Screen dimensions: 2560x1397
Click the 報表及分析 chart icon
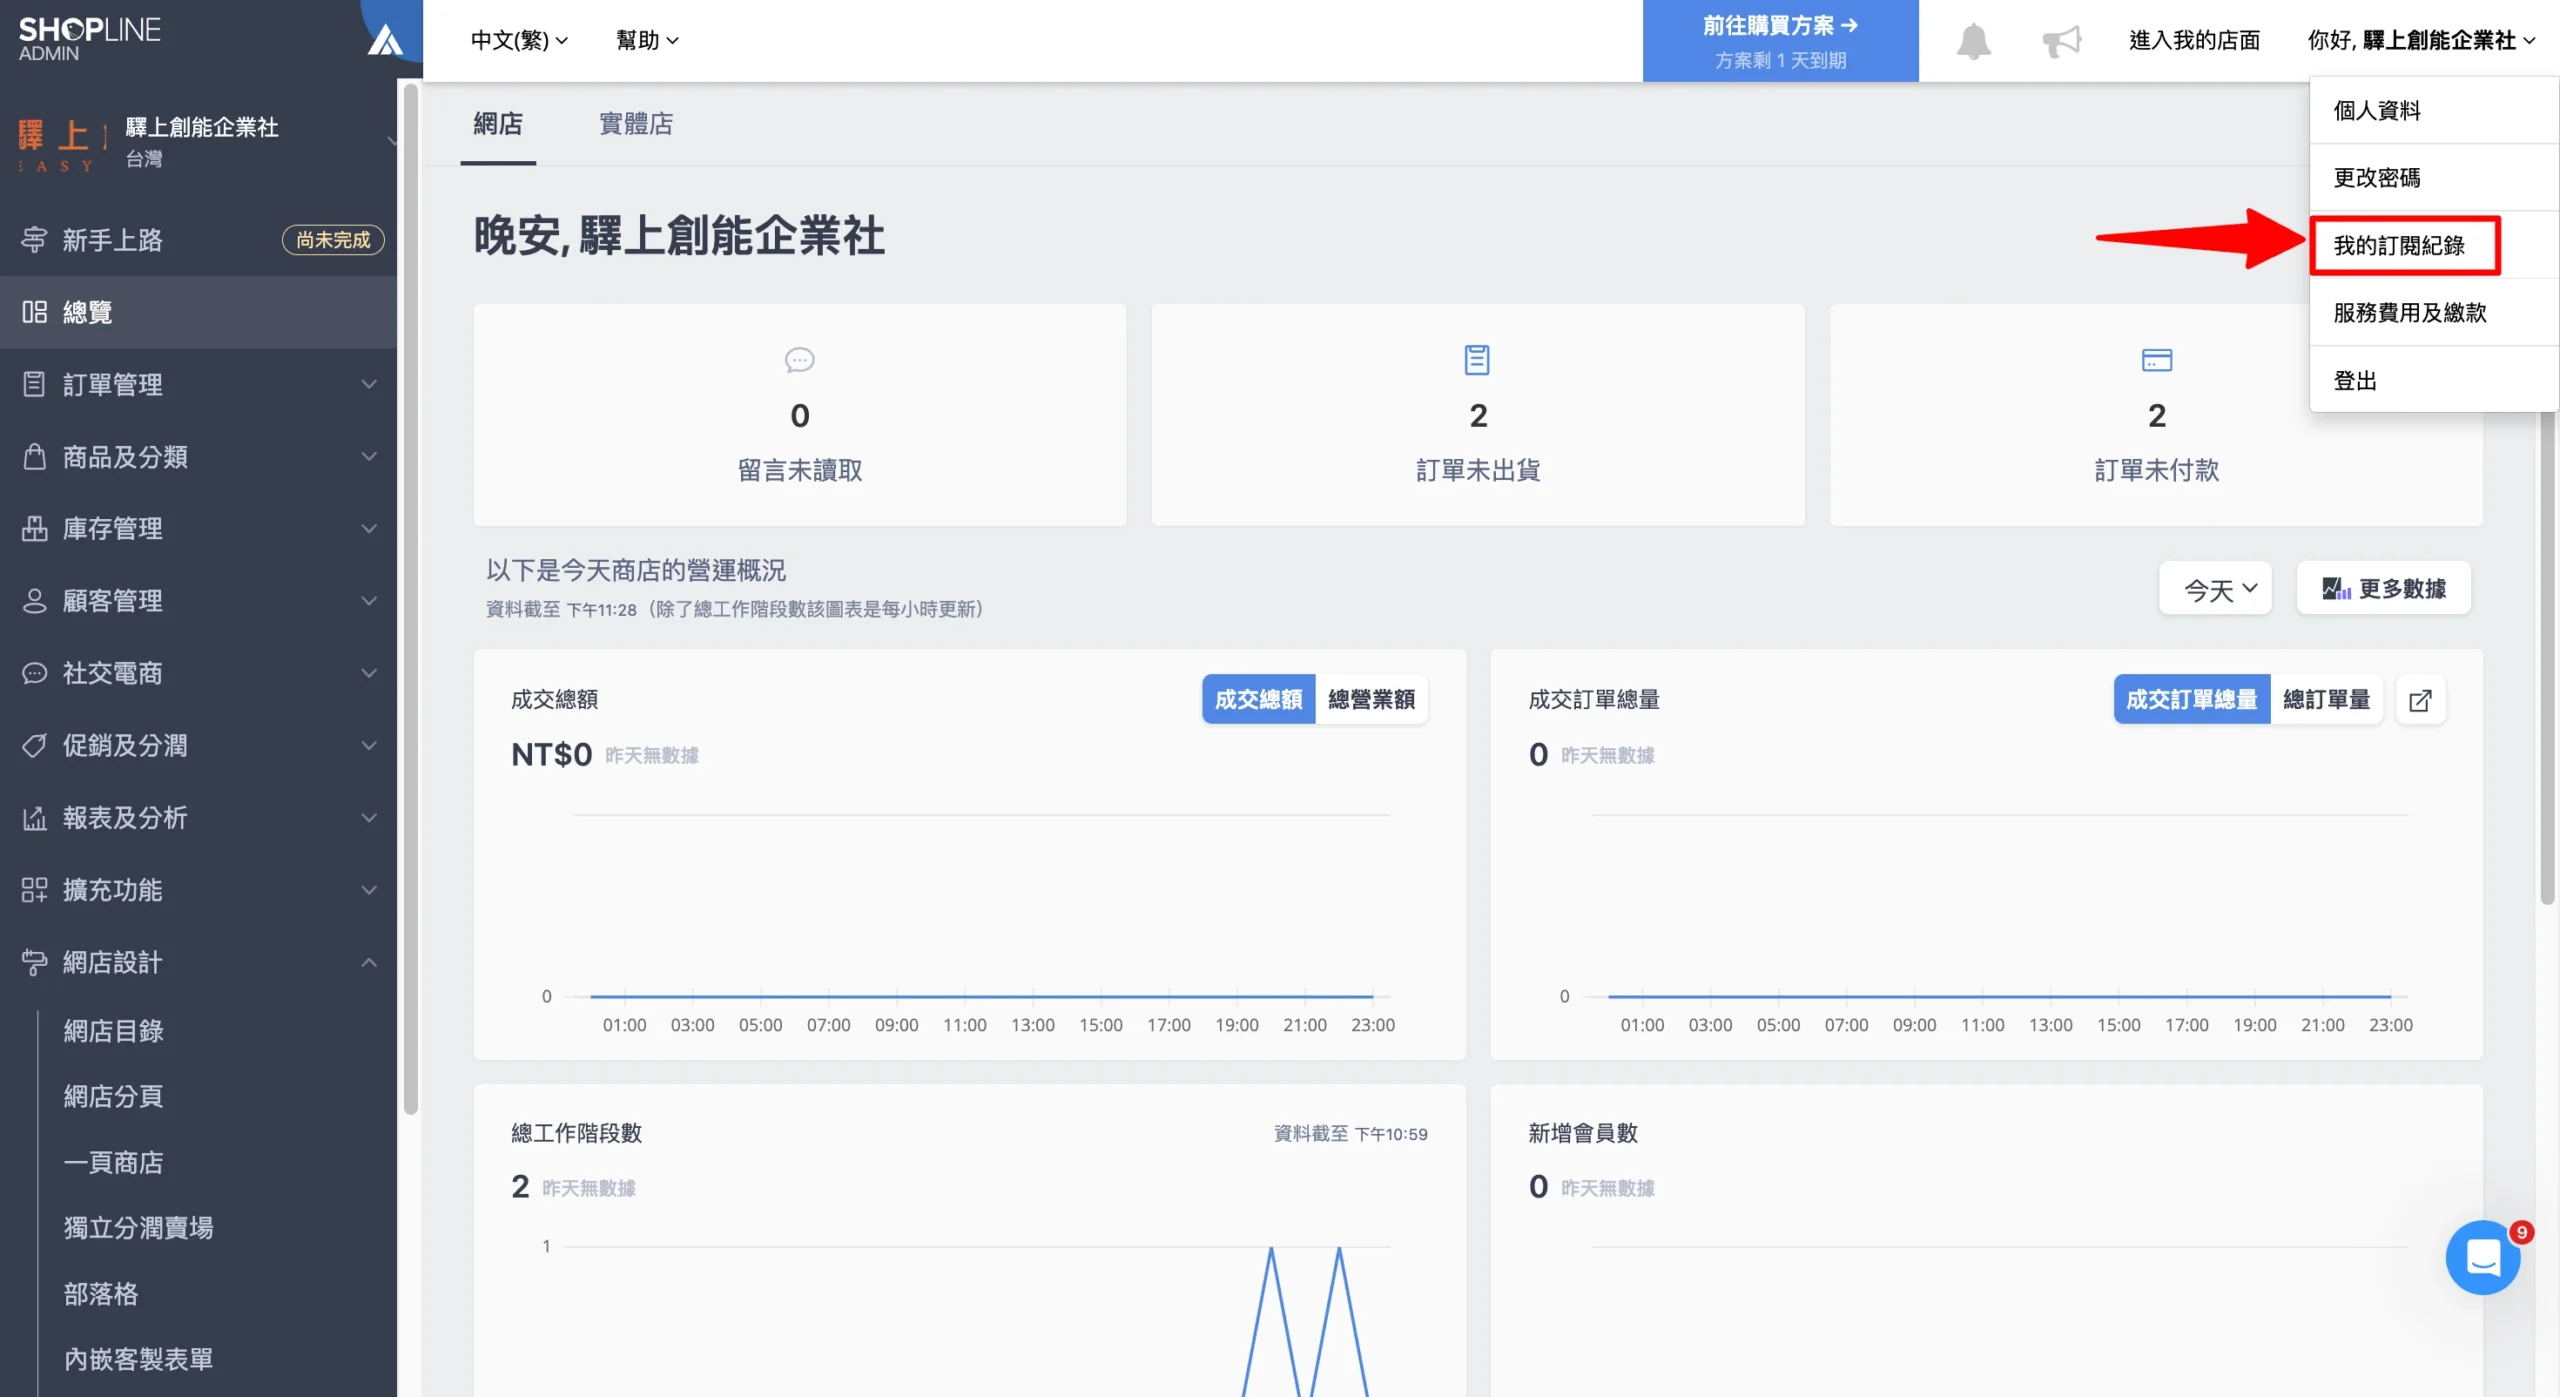coord(35,818)
